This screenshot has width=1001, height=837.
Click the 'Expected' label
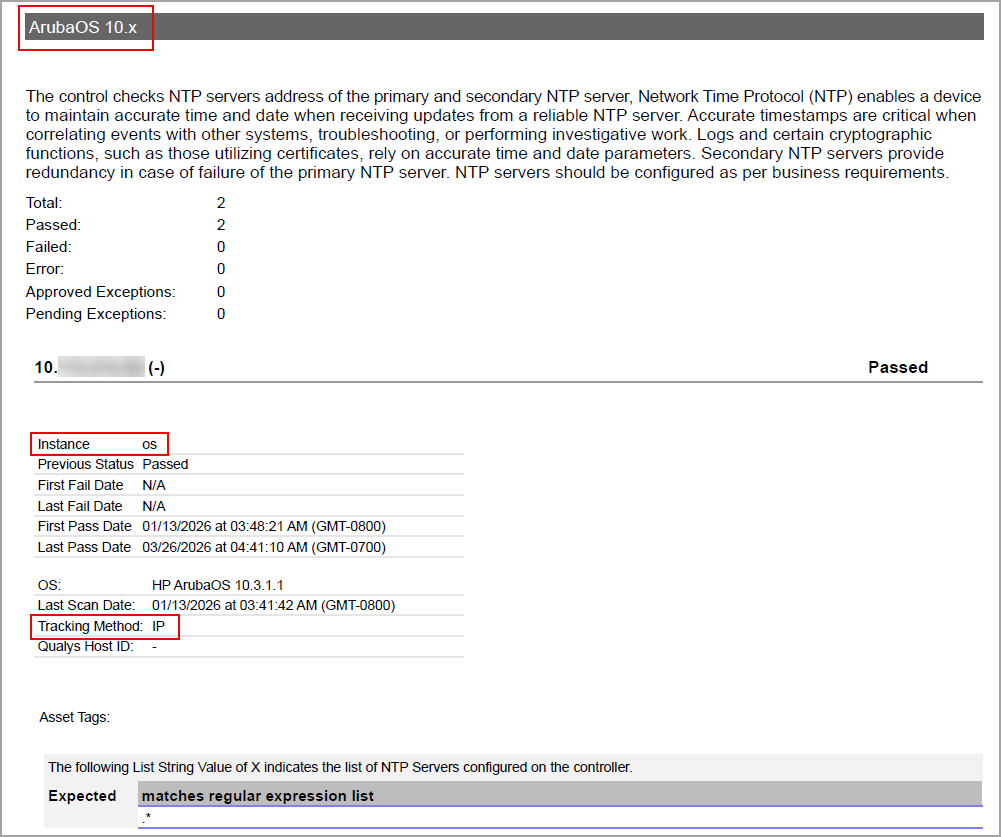[x=82, y=796]
